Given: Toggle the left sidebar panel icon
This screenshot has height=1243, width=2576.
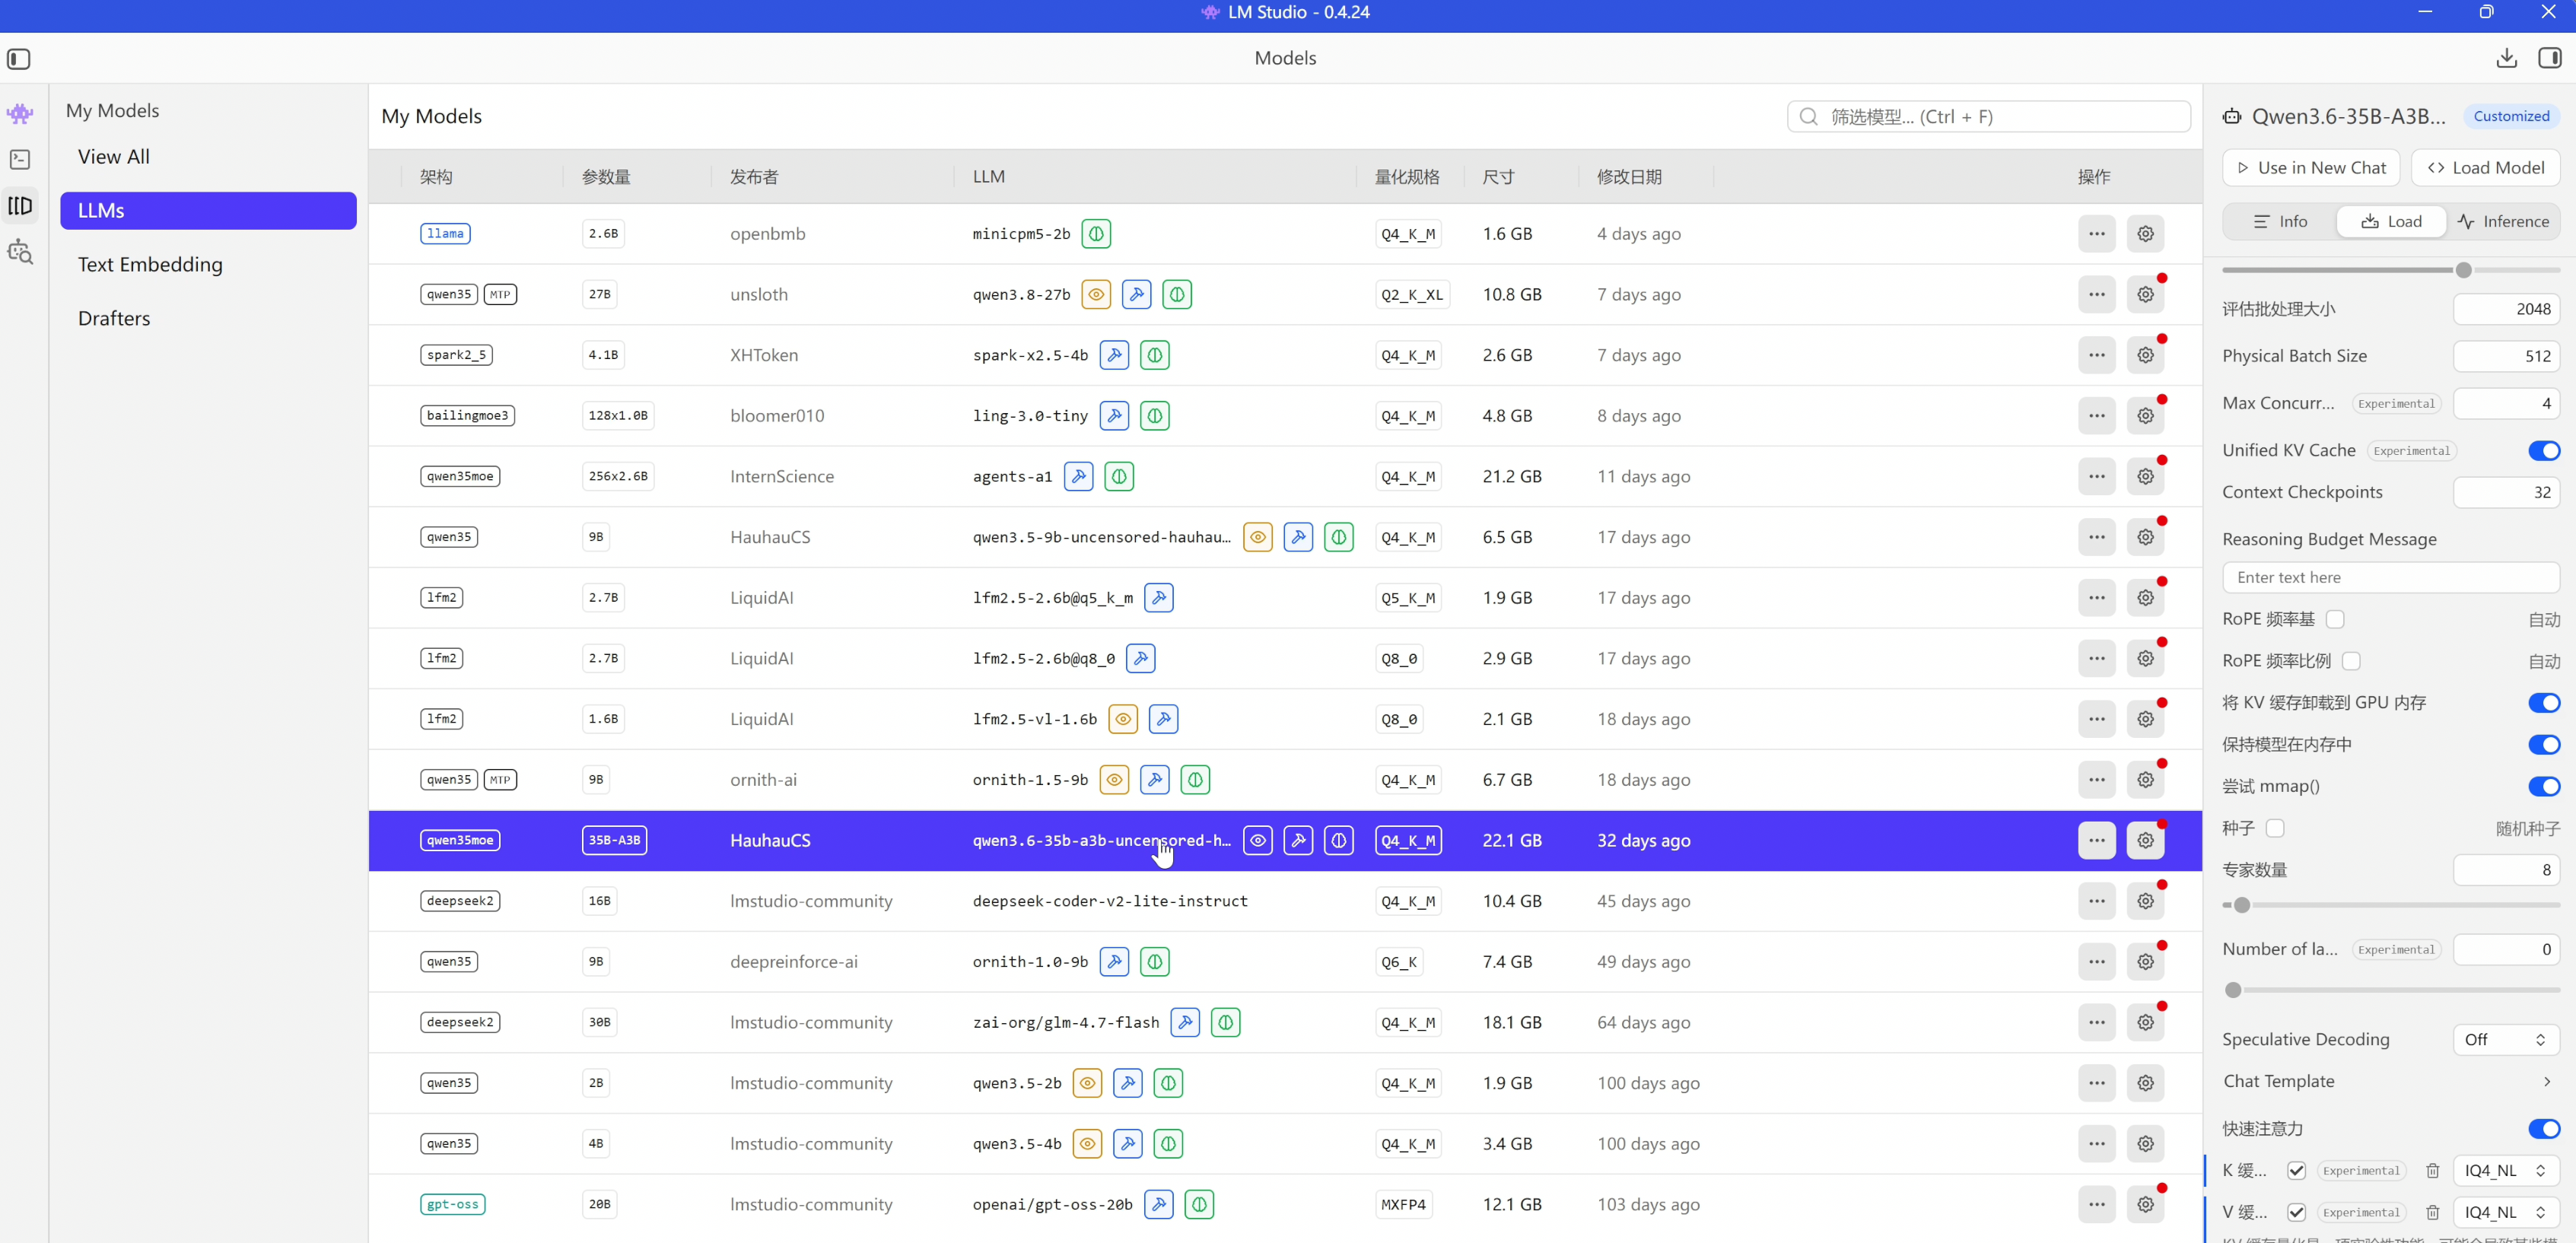Looking at the screenshot, I should pos(19,59).
